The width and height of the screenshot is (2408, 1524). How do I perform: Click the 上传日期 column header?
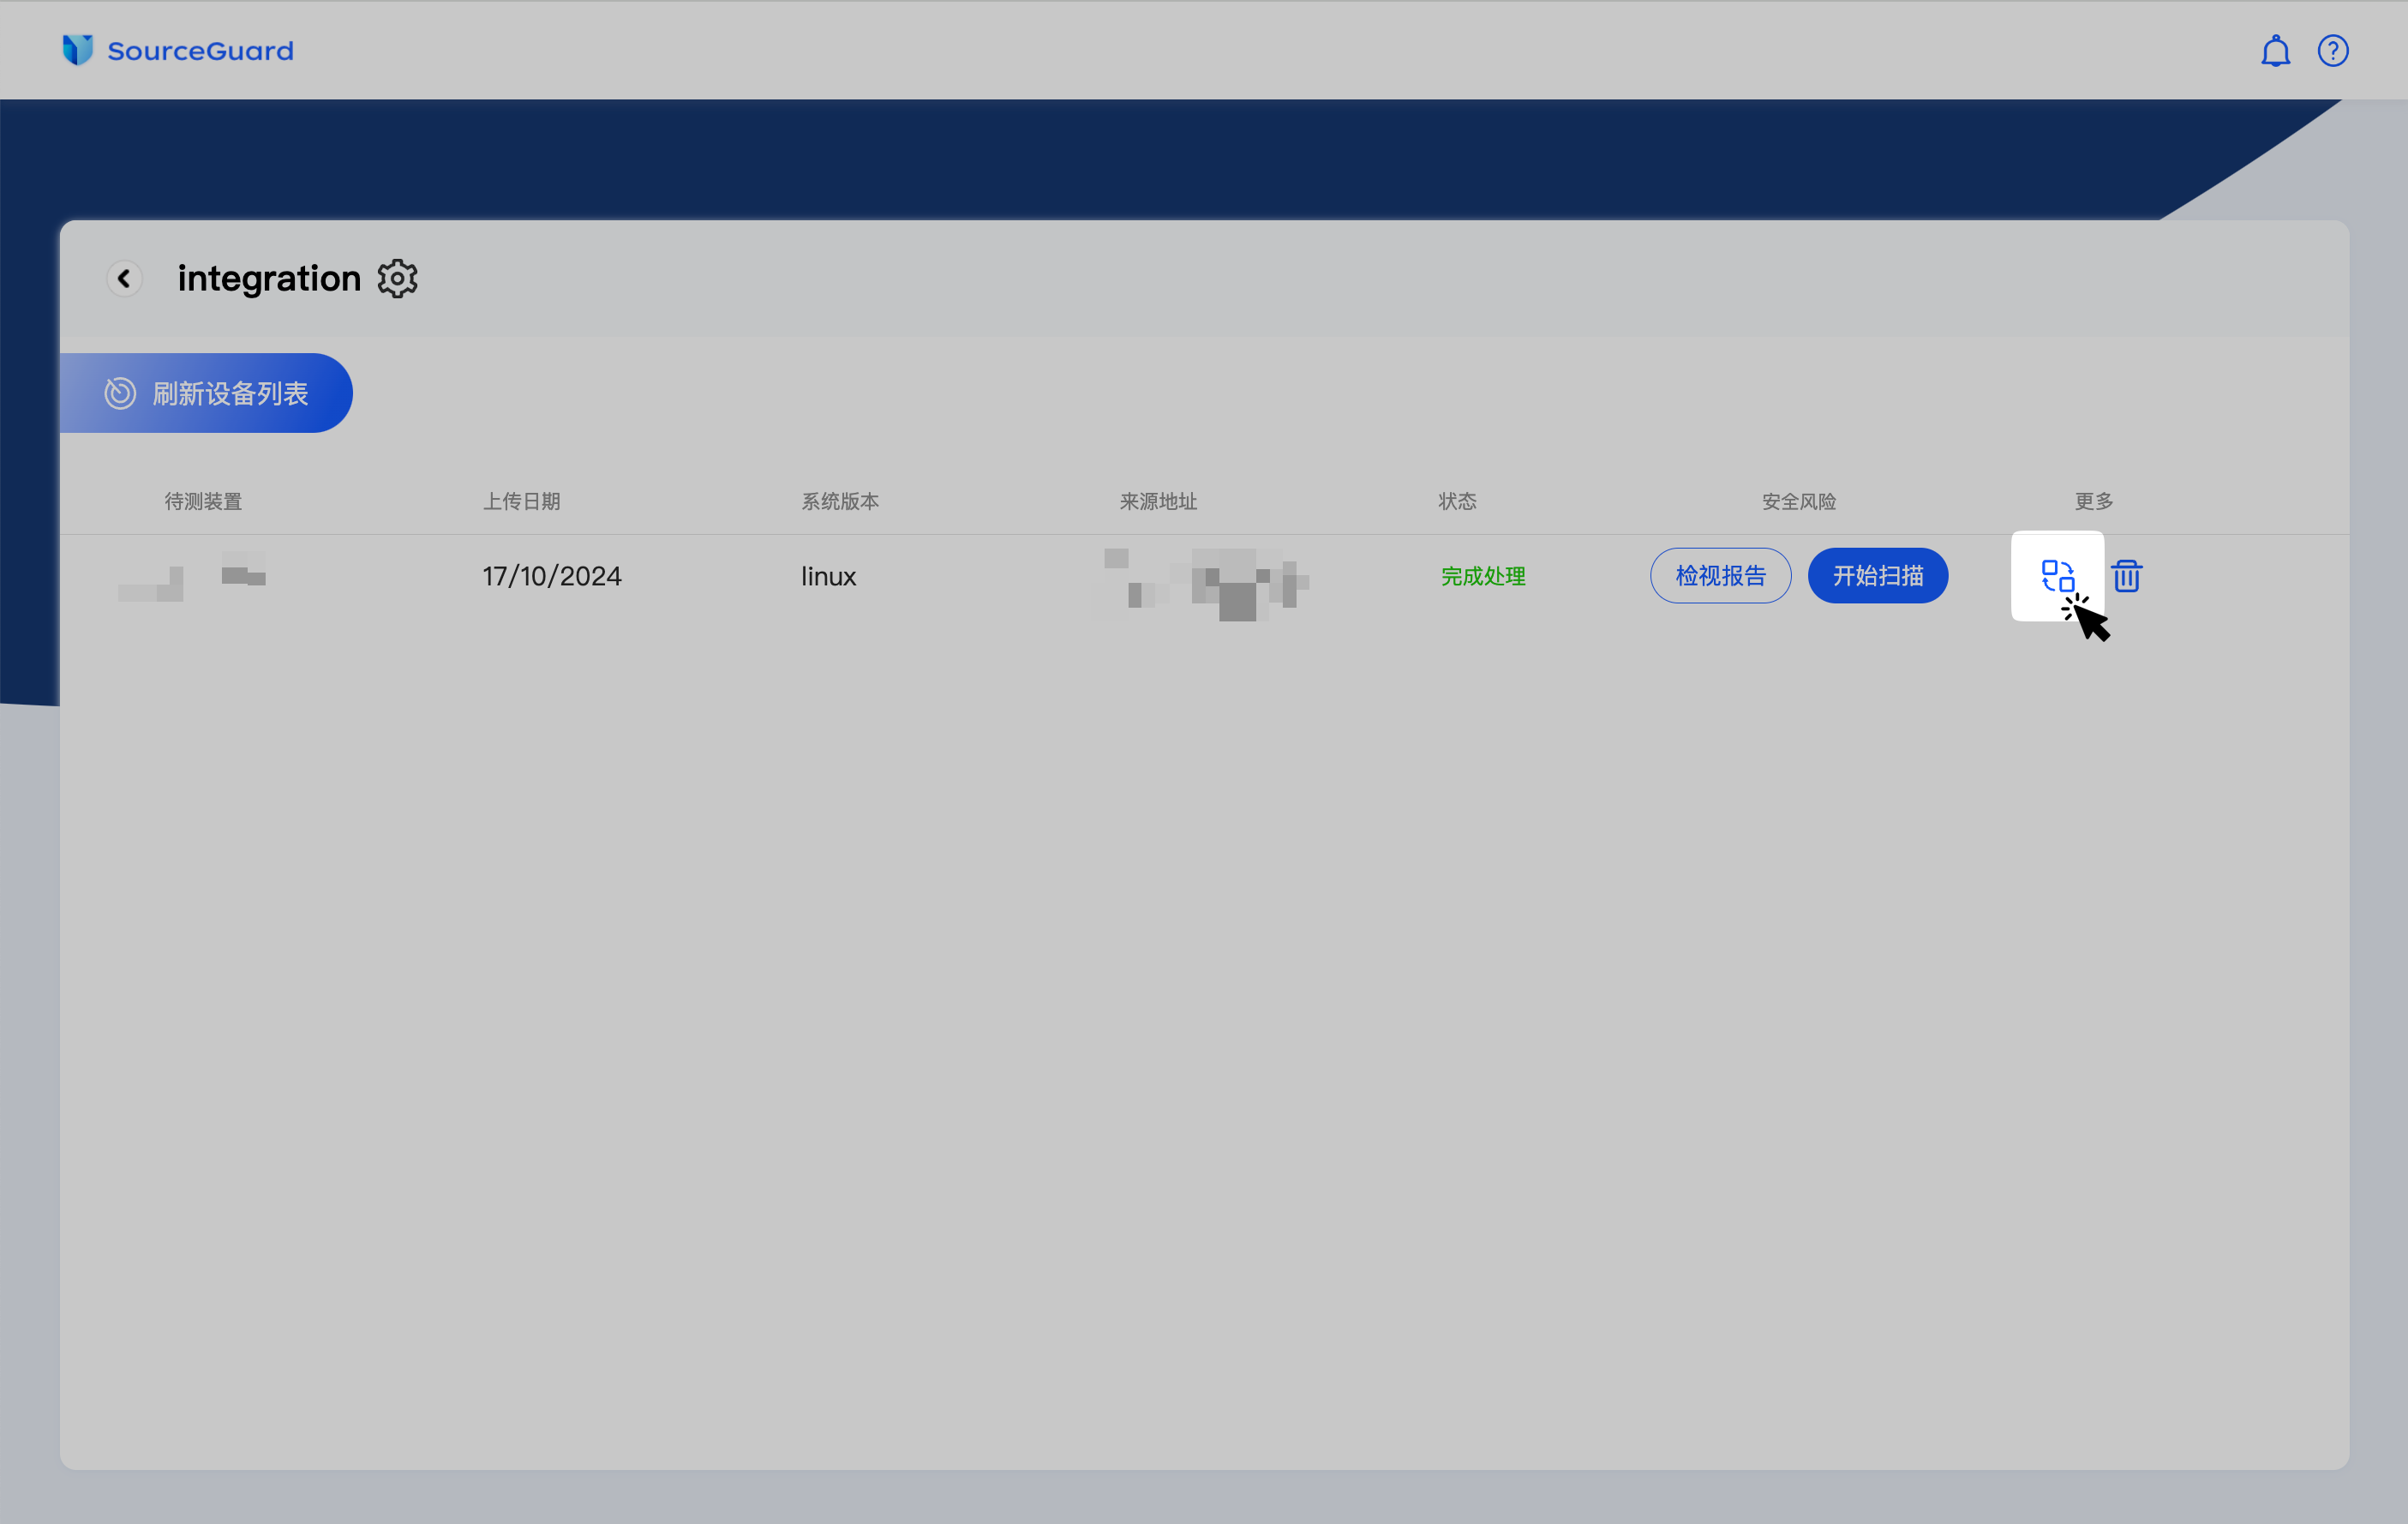521,501
